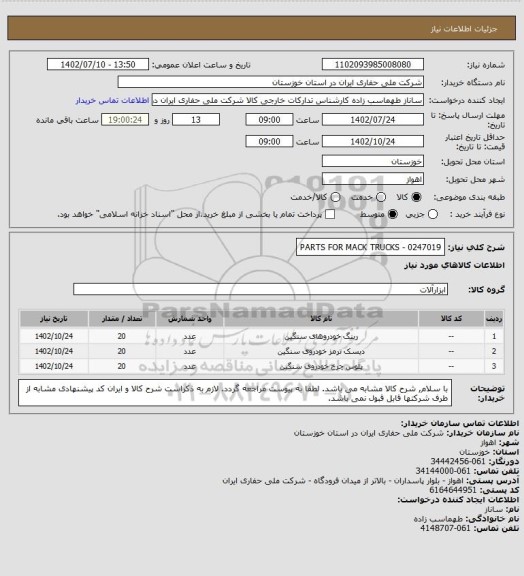Screen dimensions: 524x576
Task: Click the ردیف column header
Action: (494, 319)
